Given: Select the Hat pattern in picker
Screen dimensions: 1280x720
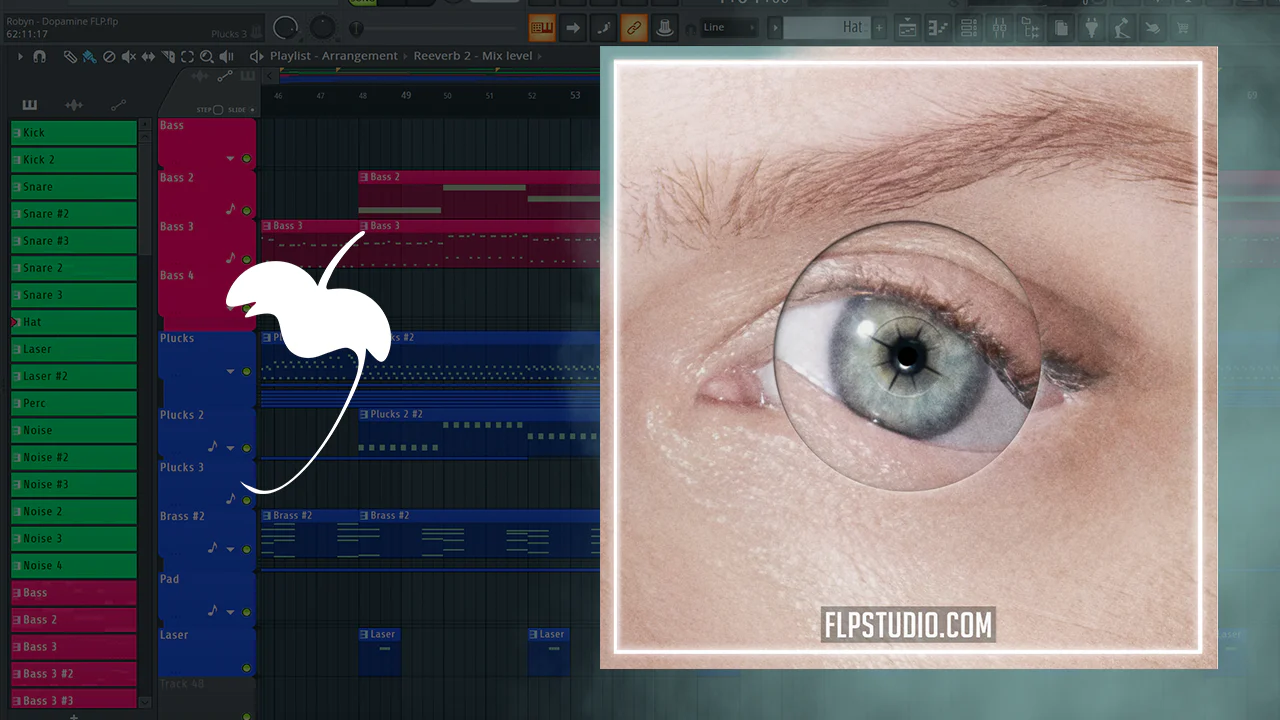Looking at the screenshot, I should [x=74, y=322].
